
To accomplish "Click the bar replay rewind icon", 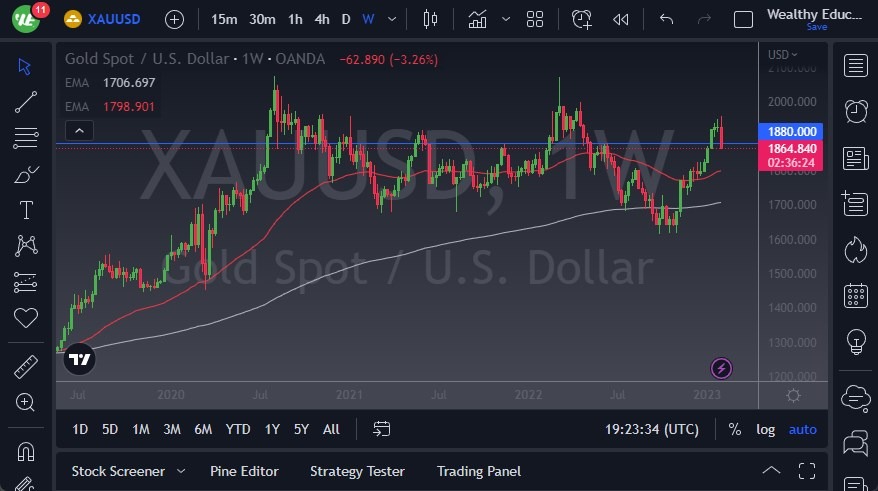I will tap(621, 19).
